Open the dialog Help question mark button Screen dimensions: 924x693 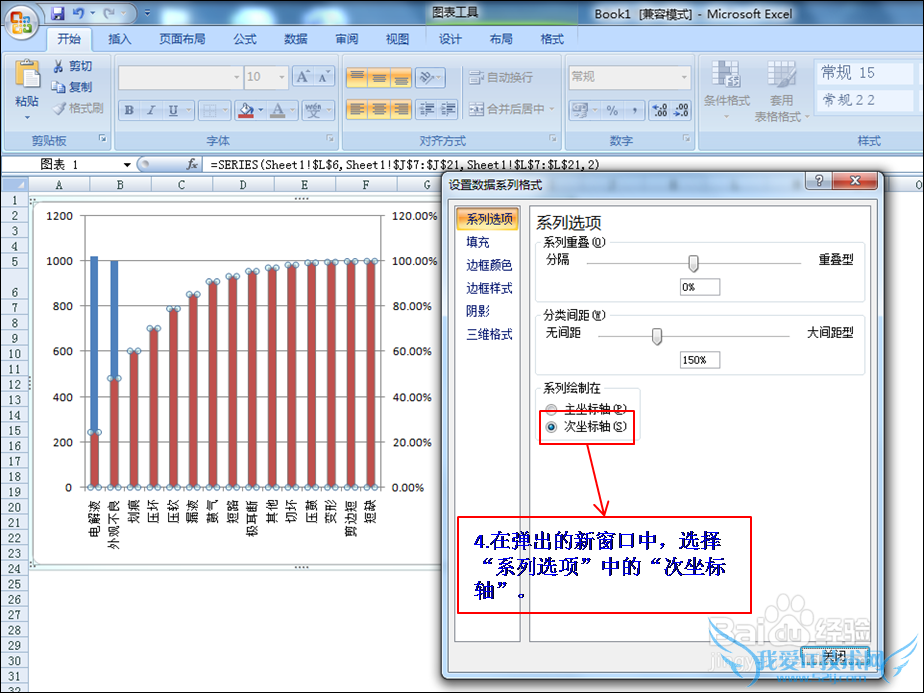[x=819, y=181]
